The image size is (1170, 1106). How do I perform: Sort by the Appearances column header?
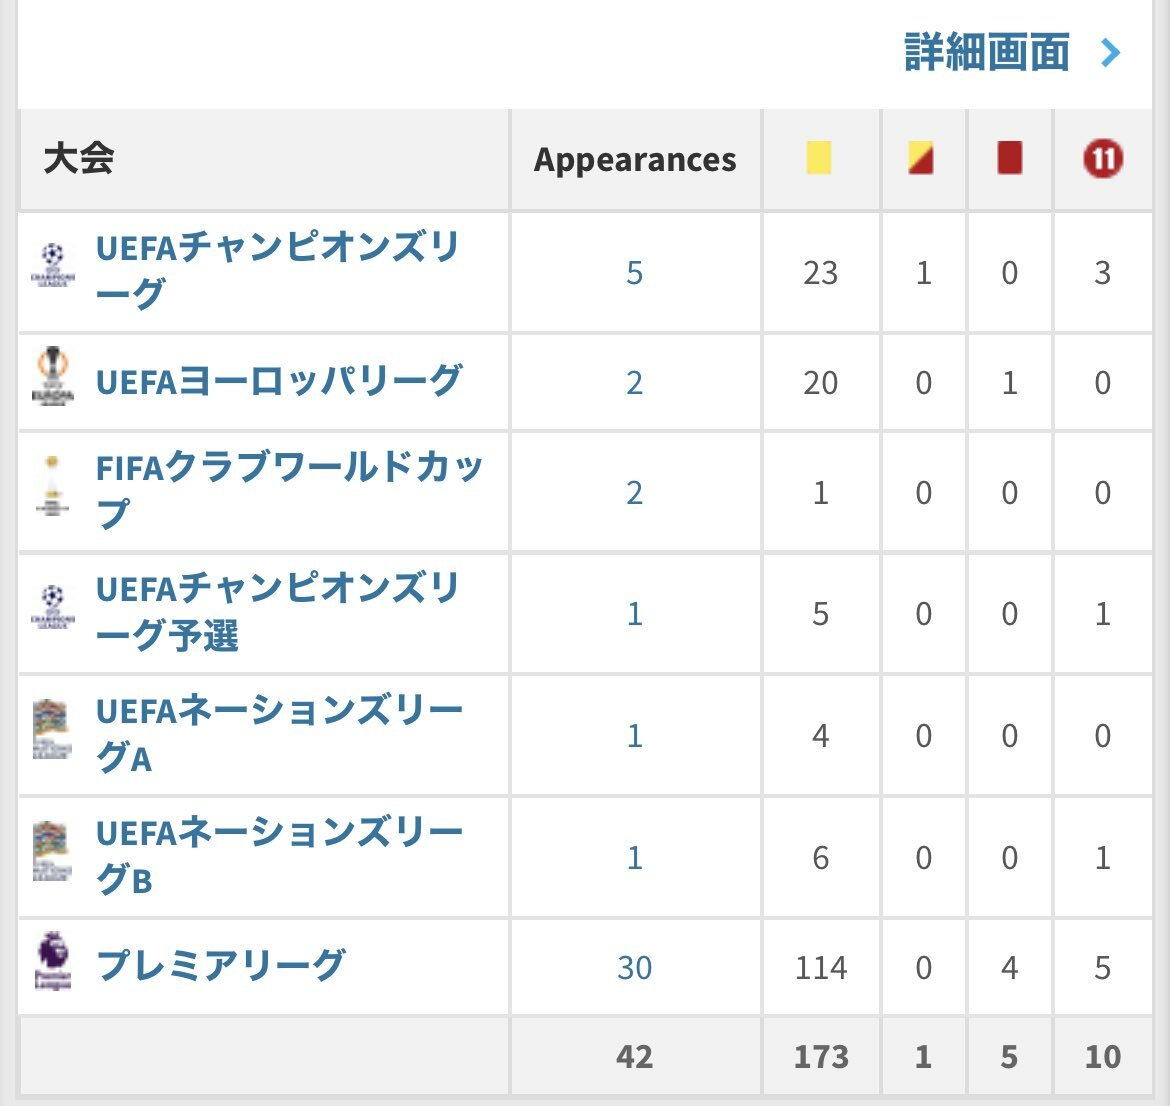[634, 160]
